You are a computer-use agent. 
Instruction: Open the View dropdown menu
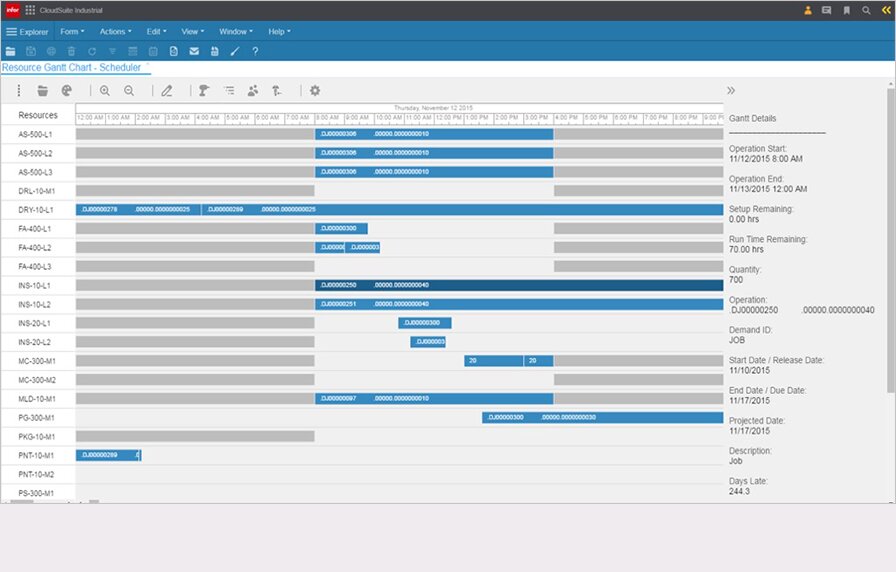[x=193, y=31]
